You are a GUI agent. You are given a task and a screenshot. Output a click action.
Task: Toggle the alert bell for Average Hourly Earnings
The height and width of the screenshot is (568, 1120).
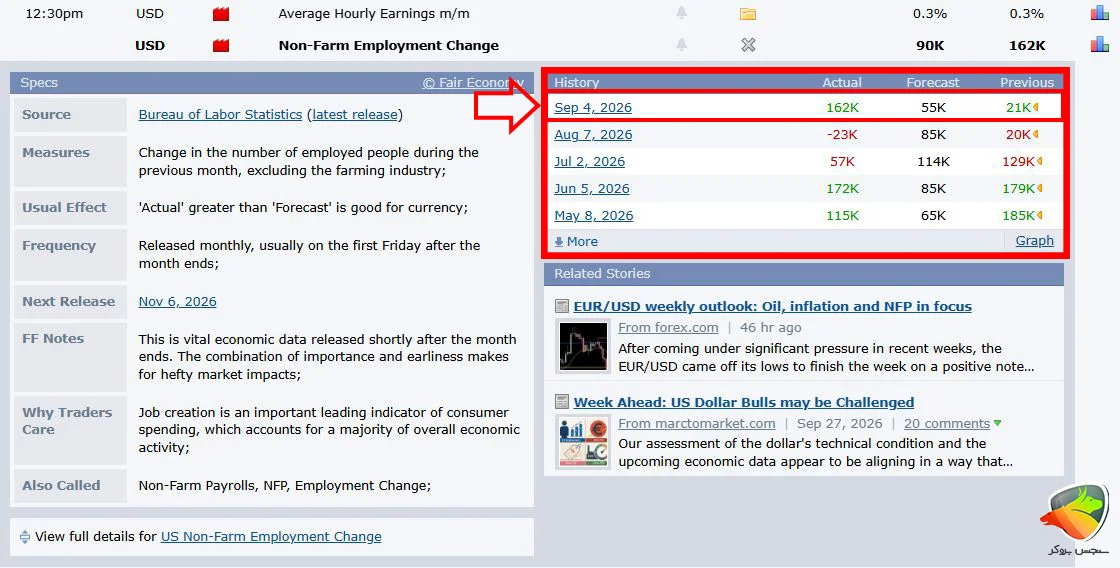(681, 13)
